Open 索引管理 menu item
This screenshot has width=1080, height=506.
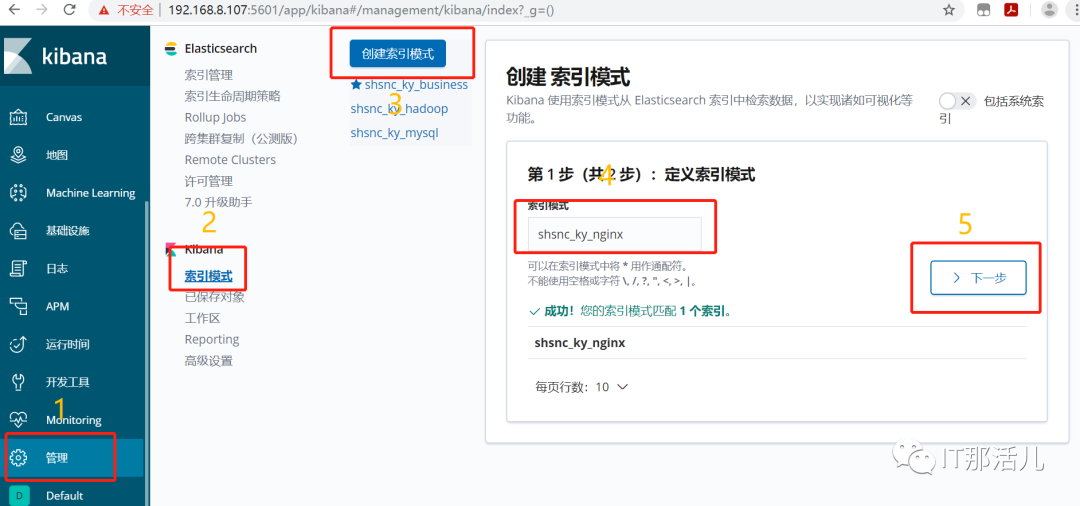209,75
